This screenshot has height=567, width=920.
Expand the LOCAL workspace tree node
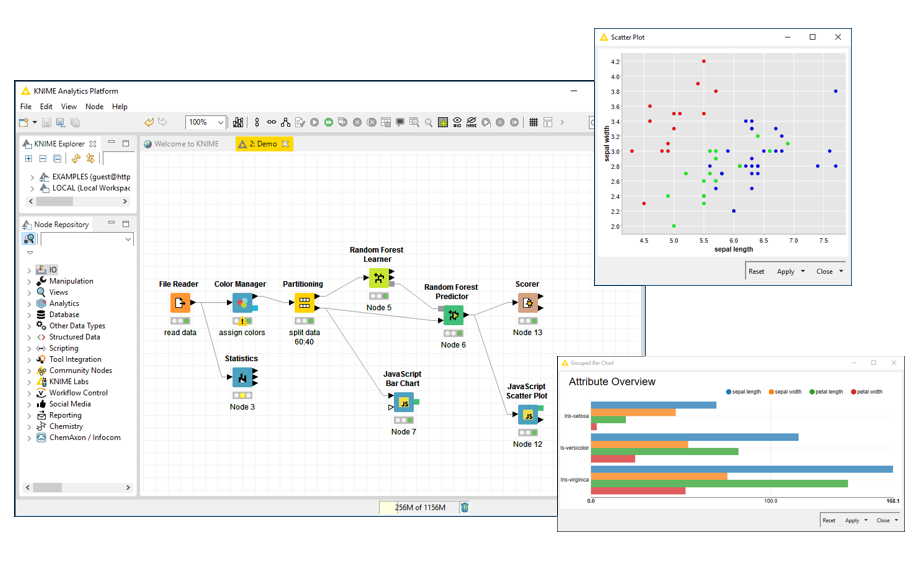(x=32, y=188)
